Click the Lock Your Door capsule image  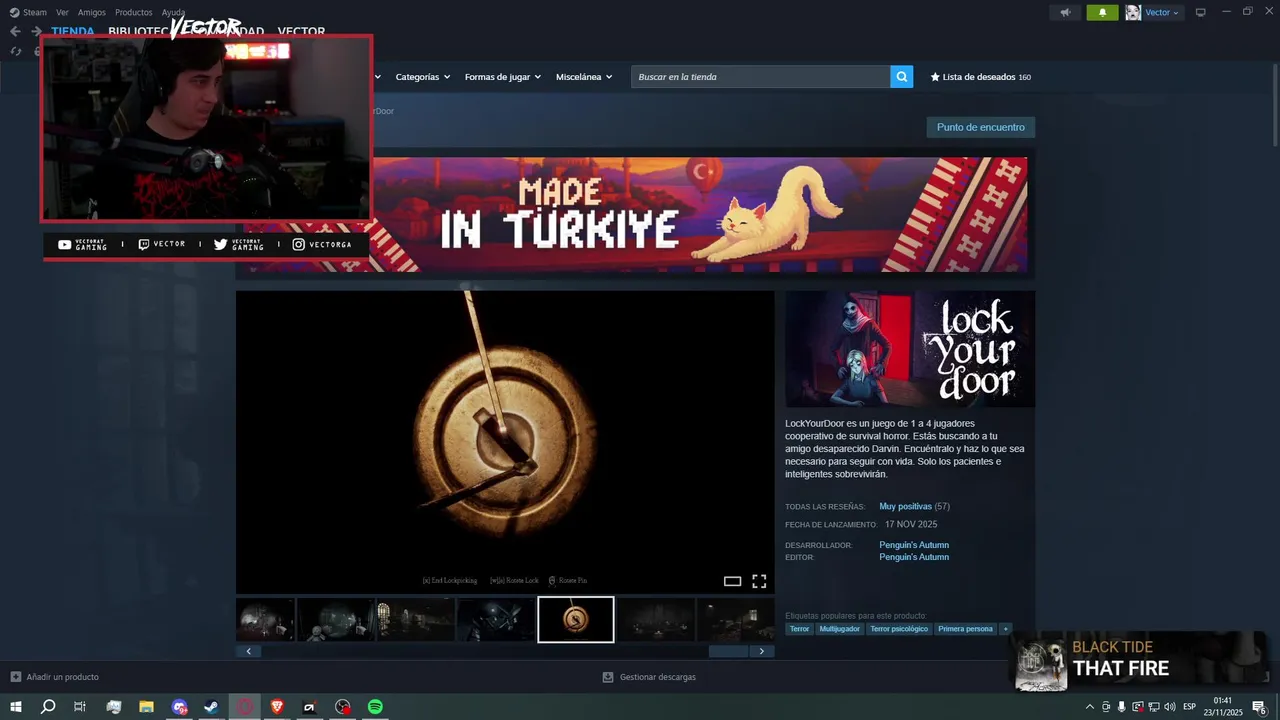(910, 348)
